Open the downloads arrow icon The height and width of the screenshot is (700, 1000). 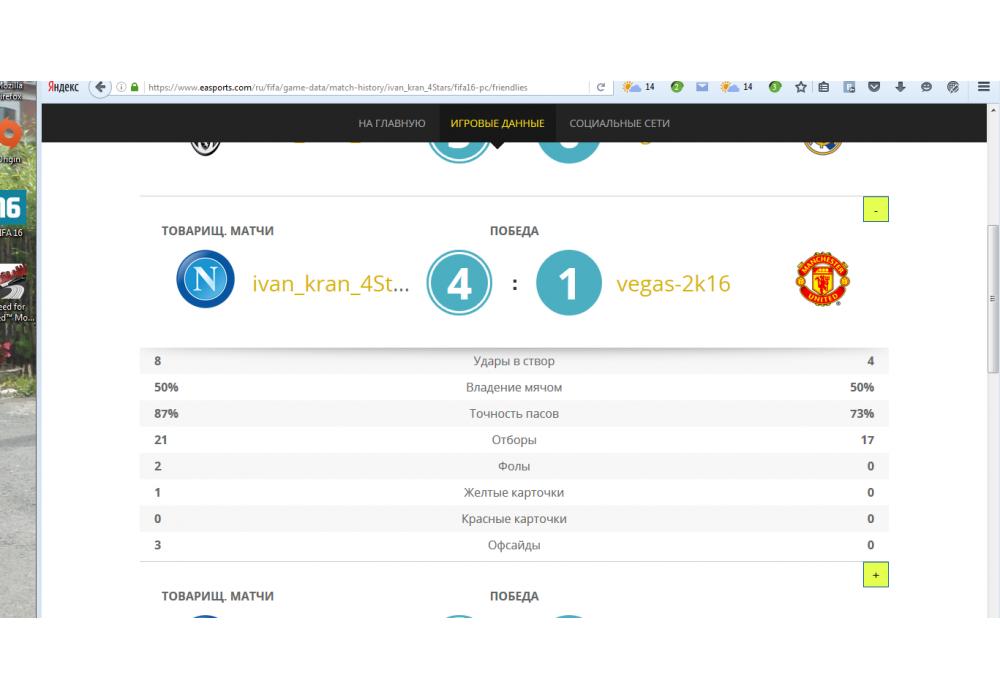click(901, 87)
